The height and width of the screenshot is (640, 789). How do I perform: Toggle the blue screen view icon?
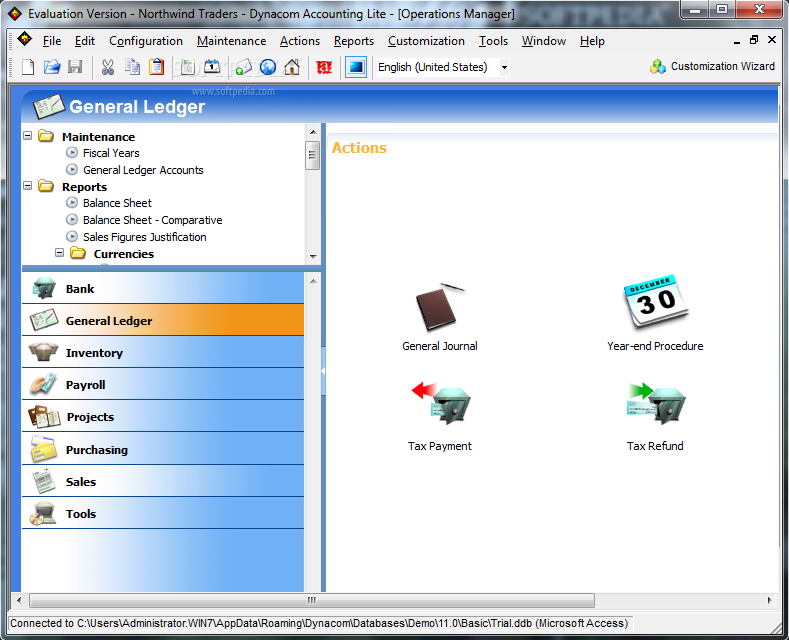356,67
